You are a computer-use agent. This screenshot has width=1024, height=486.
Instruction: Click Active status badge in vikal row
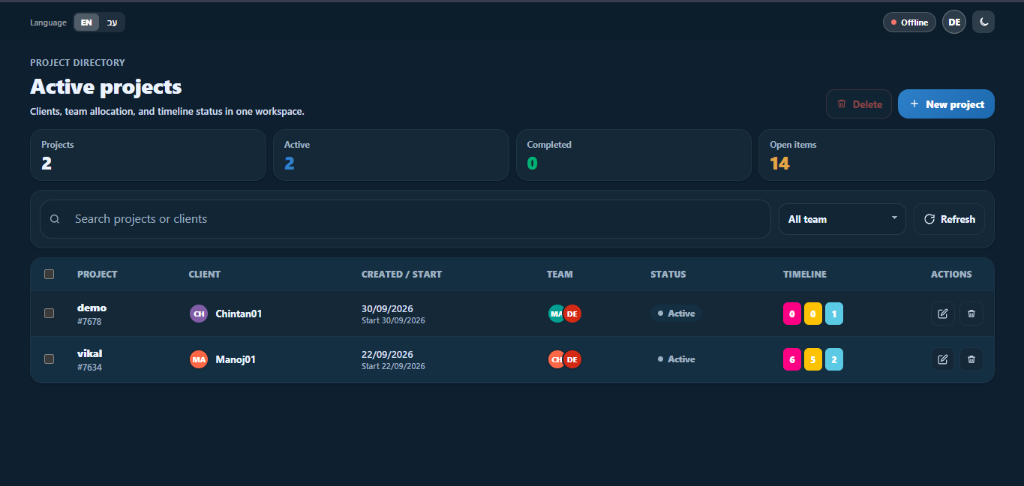click(x=676, y=359)
